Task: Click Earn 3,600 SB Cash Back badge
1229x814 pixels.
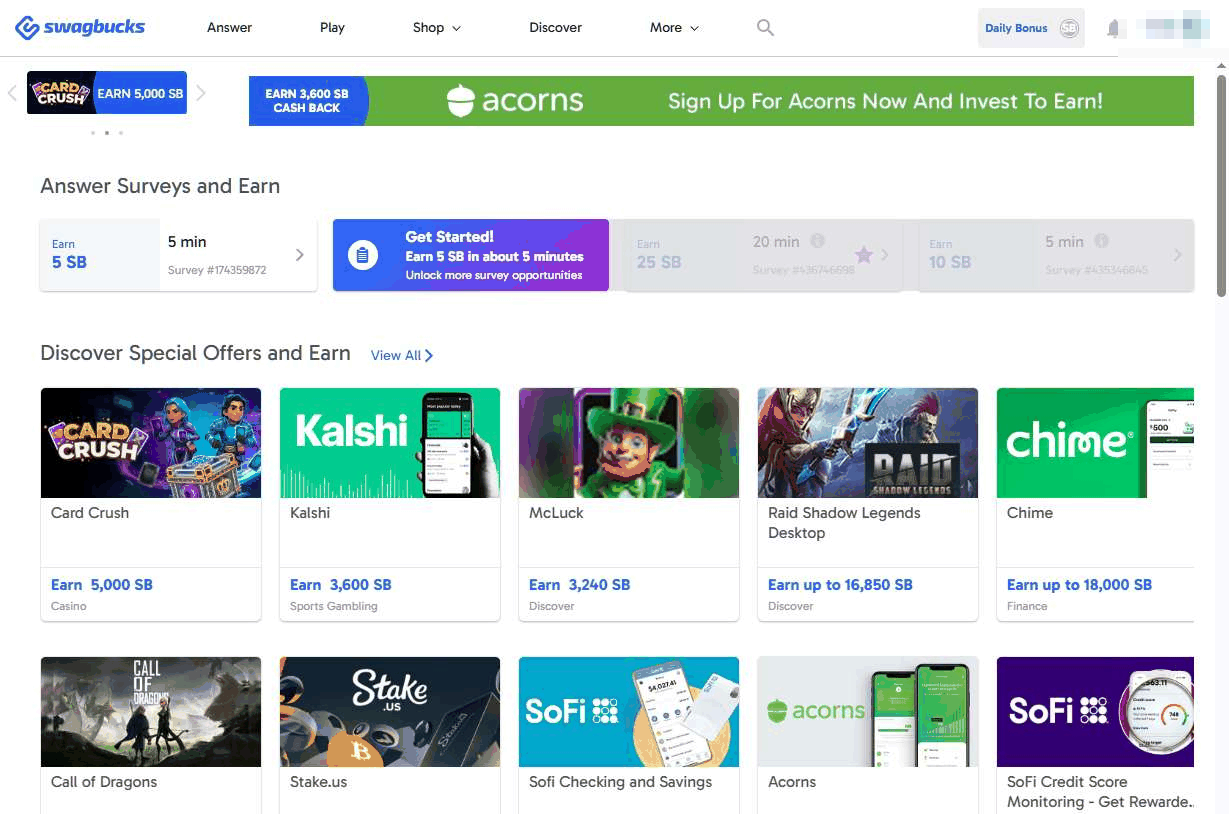Action: click(307, 101)
